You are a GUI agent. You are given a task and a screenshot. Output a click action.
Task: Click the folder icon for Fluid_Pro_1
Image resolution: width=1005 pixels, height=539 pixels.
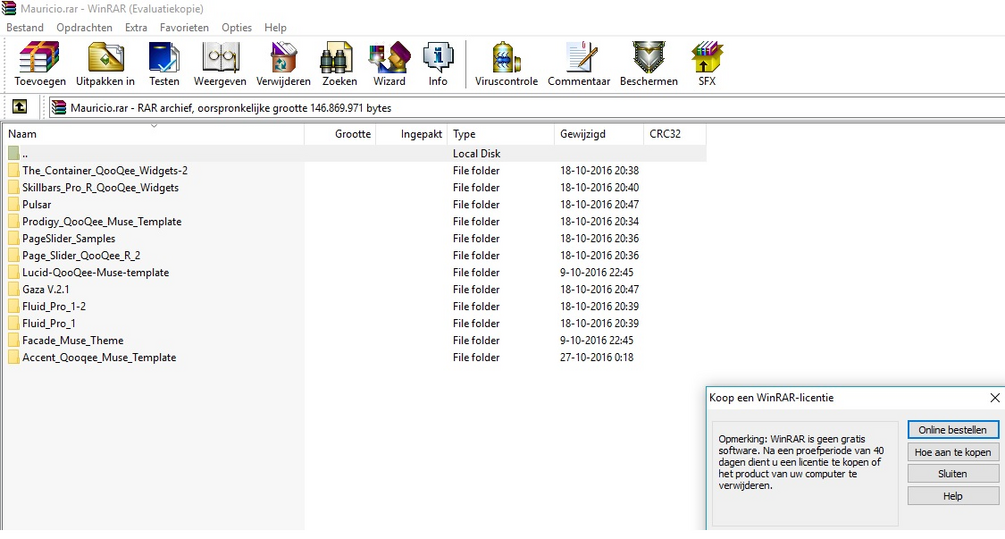13,323
